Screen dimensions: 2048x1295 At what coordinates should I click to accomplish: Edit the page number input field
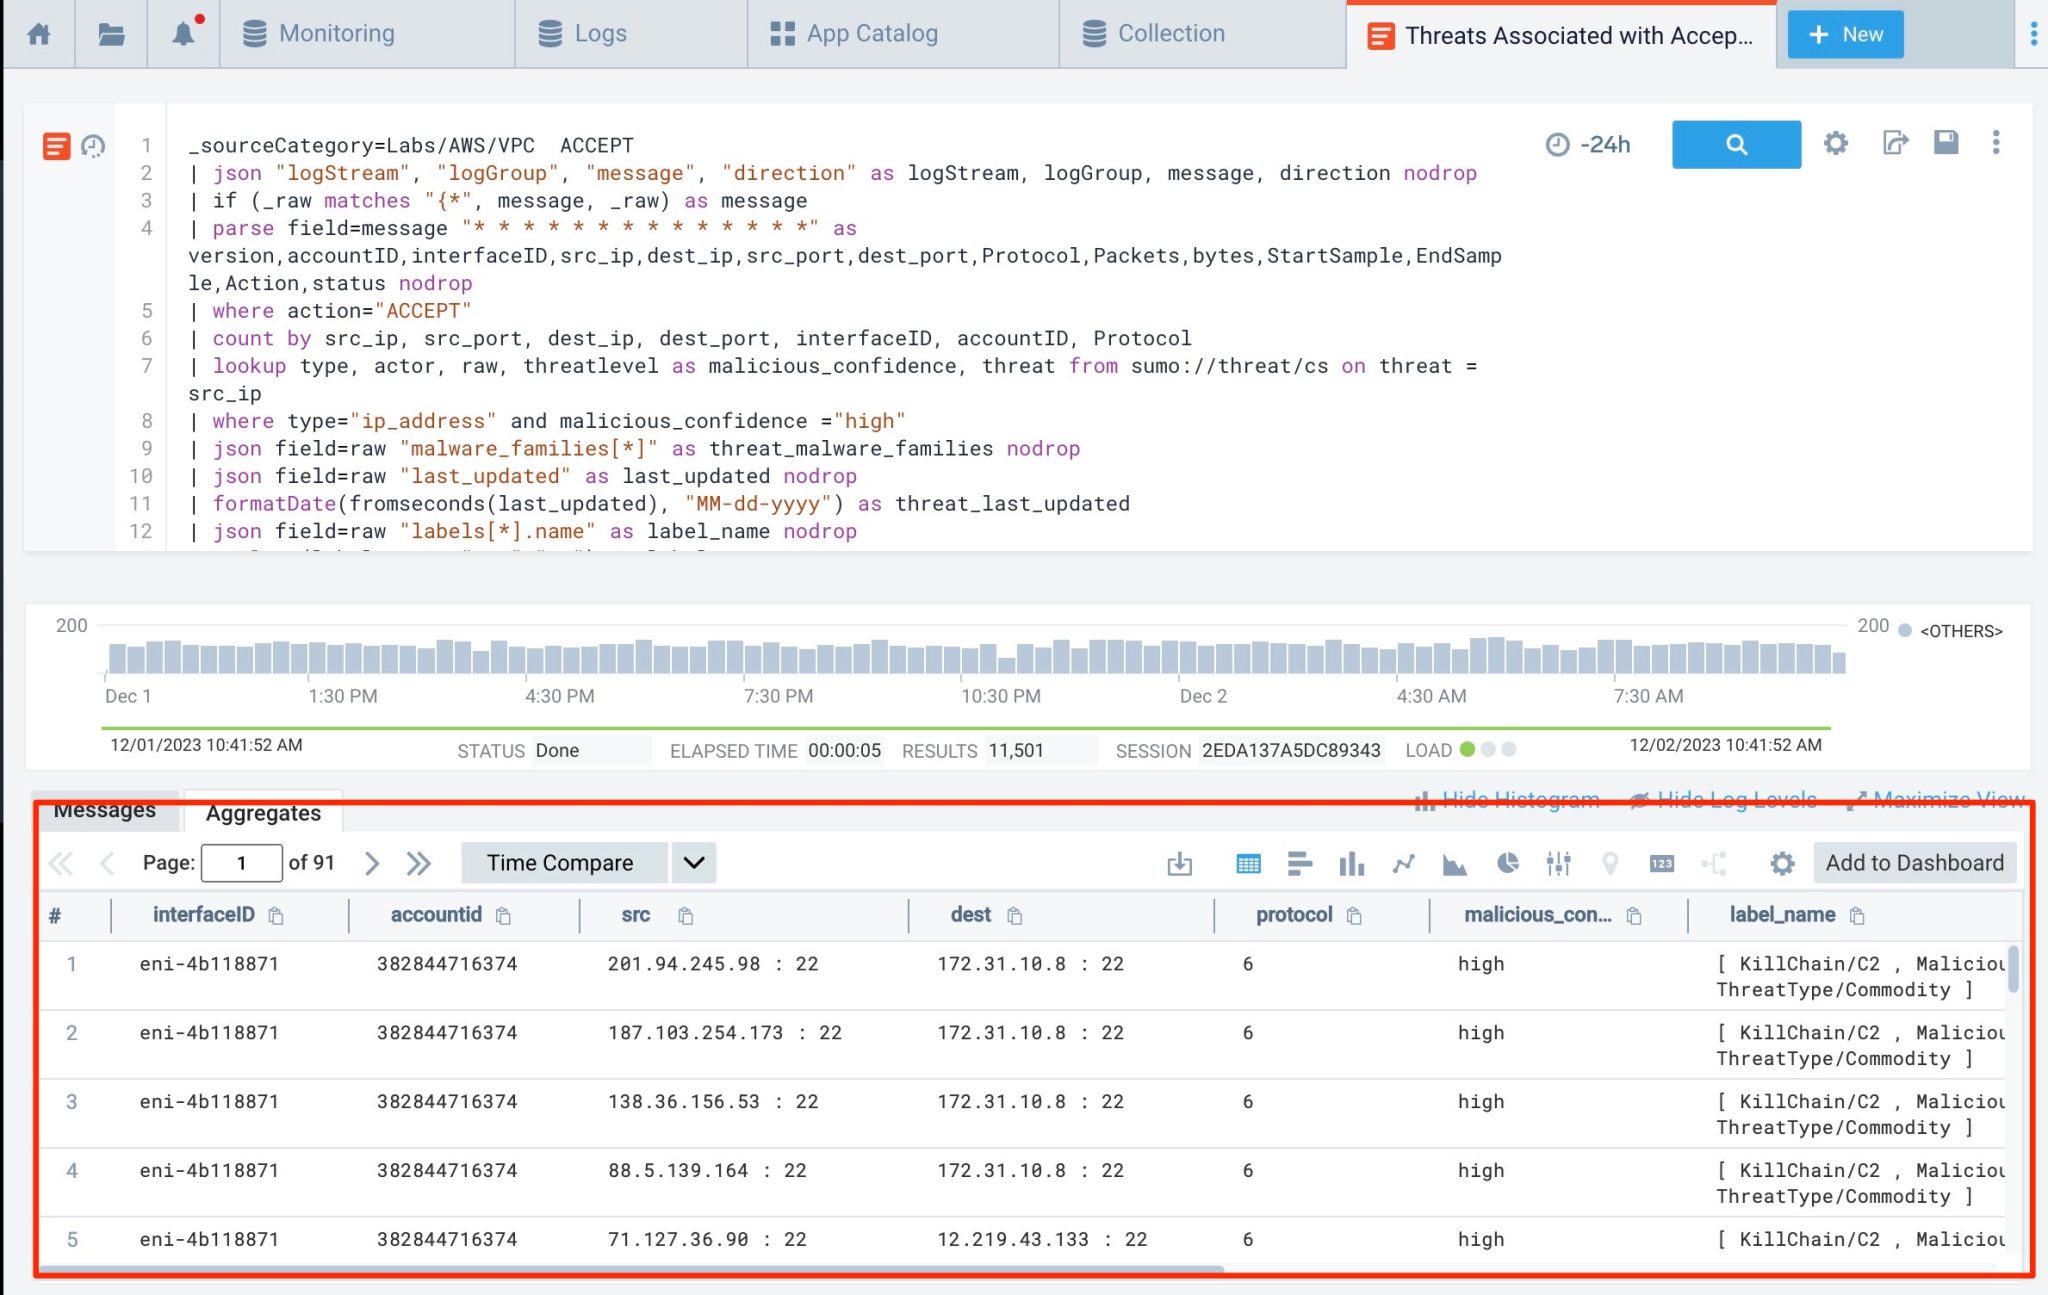241,862
